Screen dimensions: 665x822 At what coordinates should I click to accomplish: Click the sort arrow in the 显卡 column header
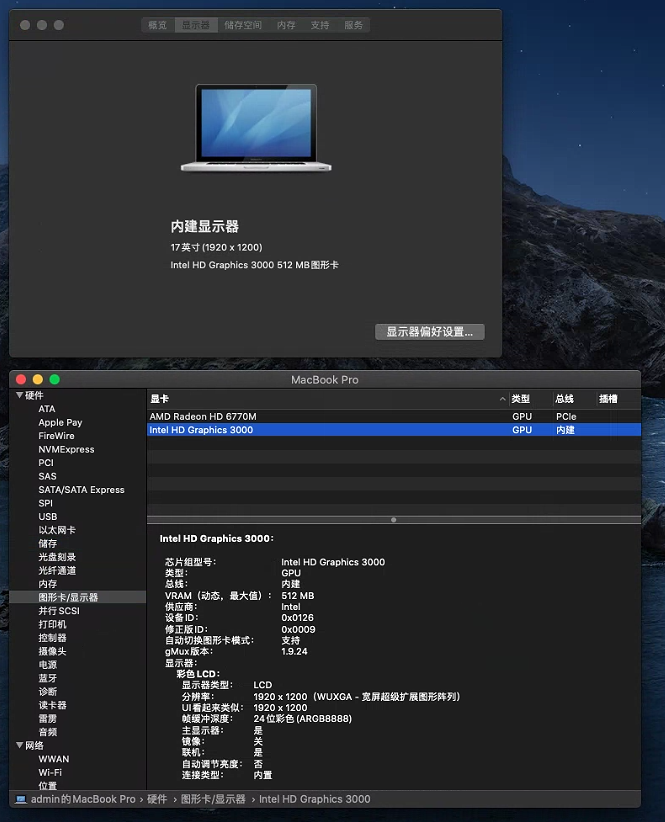click(x=502, y=399)
